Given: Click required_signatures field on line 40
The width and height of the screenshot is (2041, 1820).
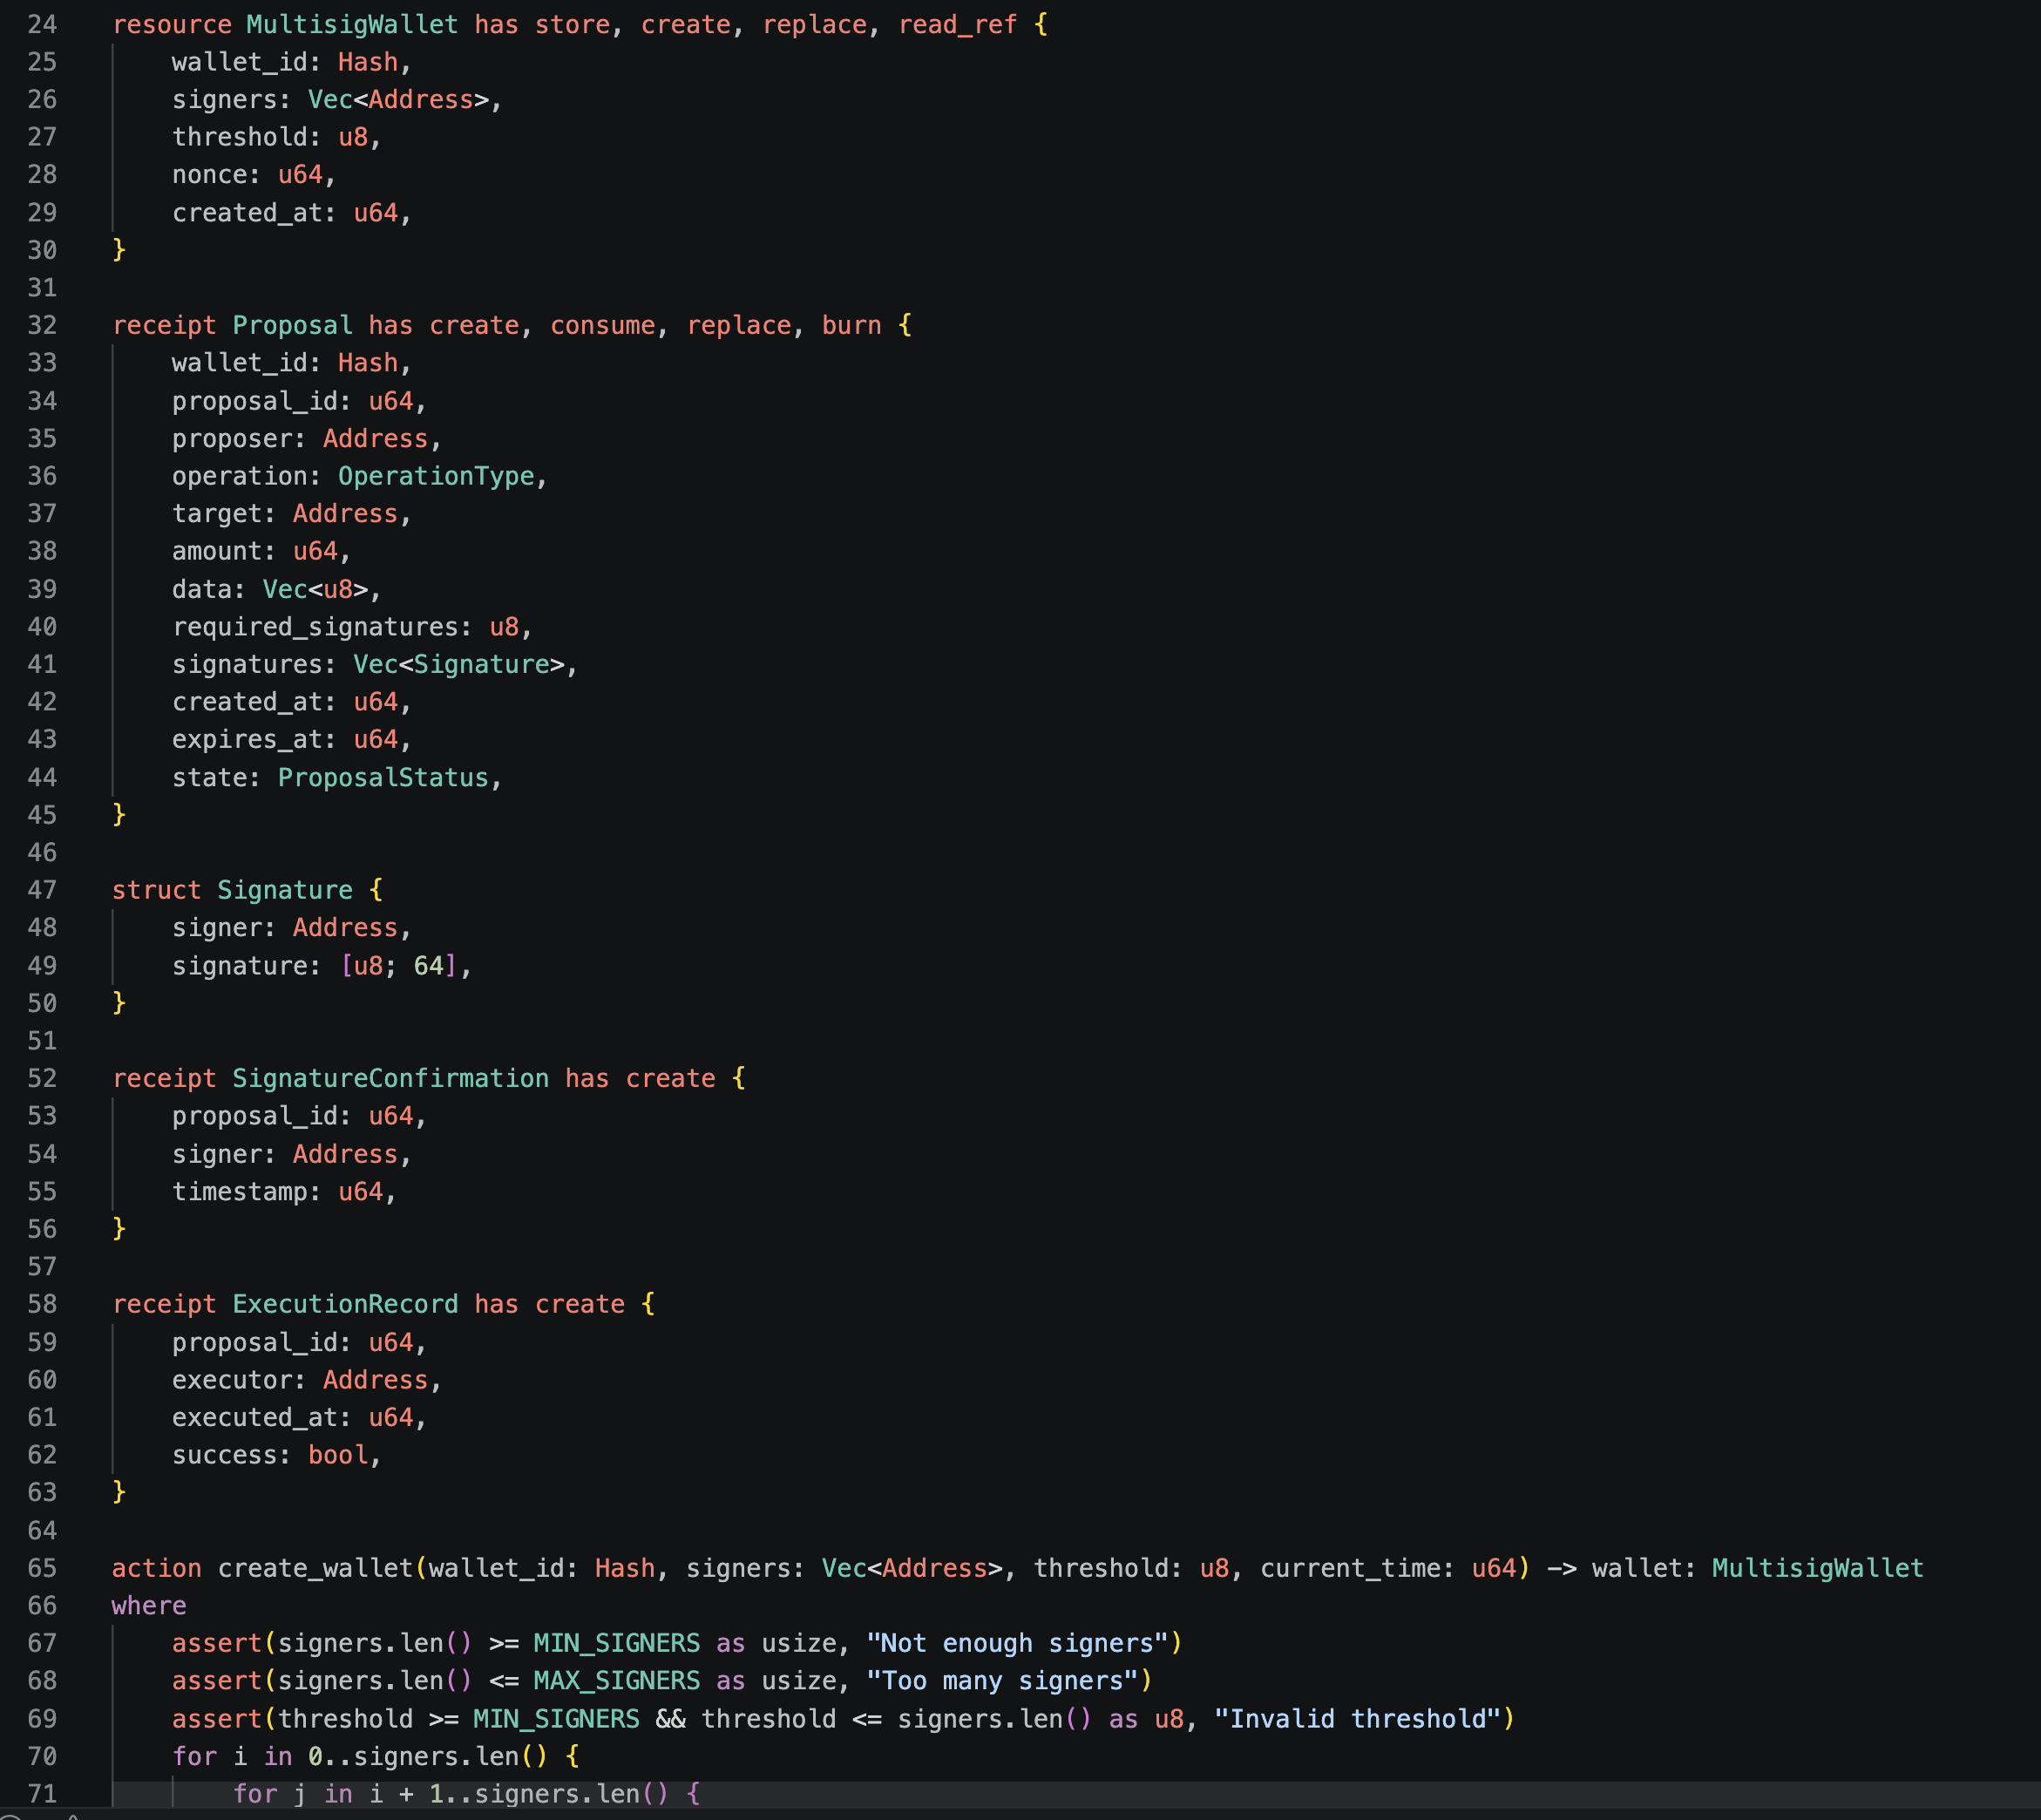Looking at the screenshot, I should click(x=315, y=627).
